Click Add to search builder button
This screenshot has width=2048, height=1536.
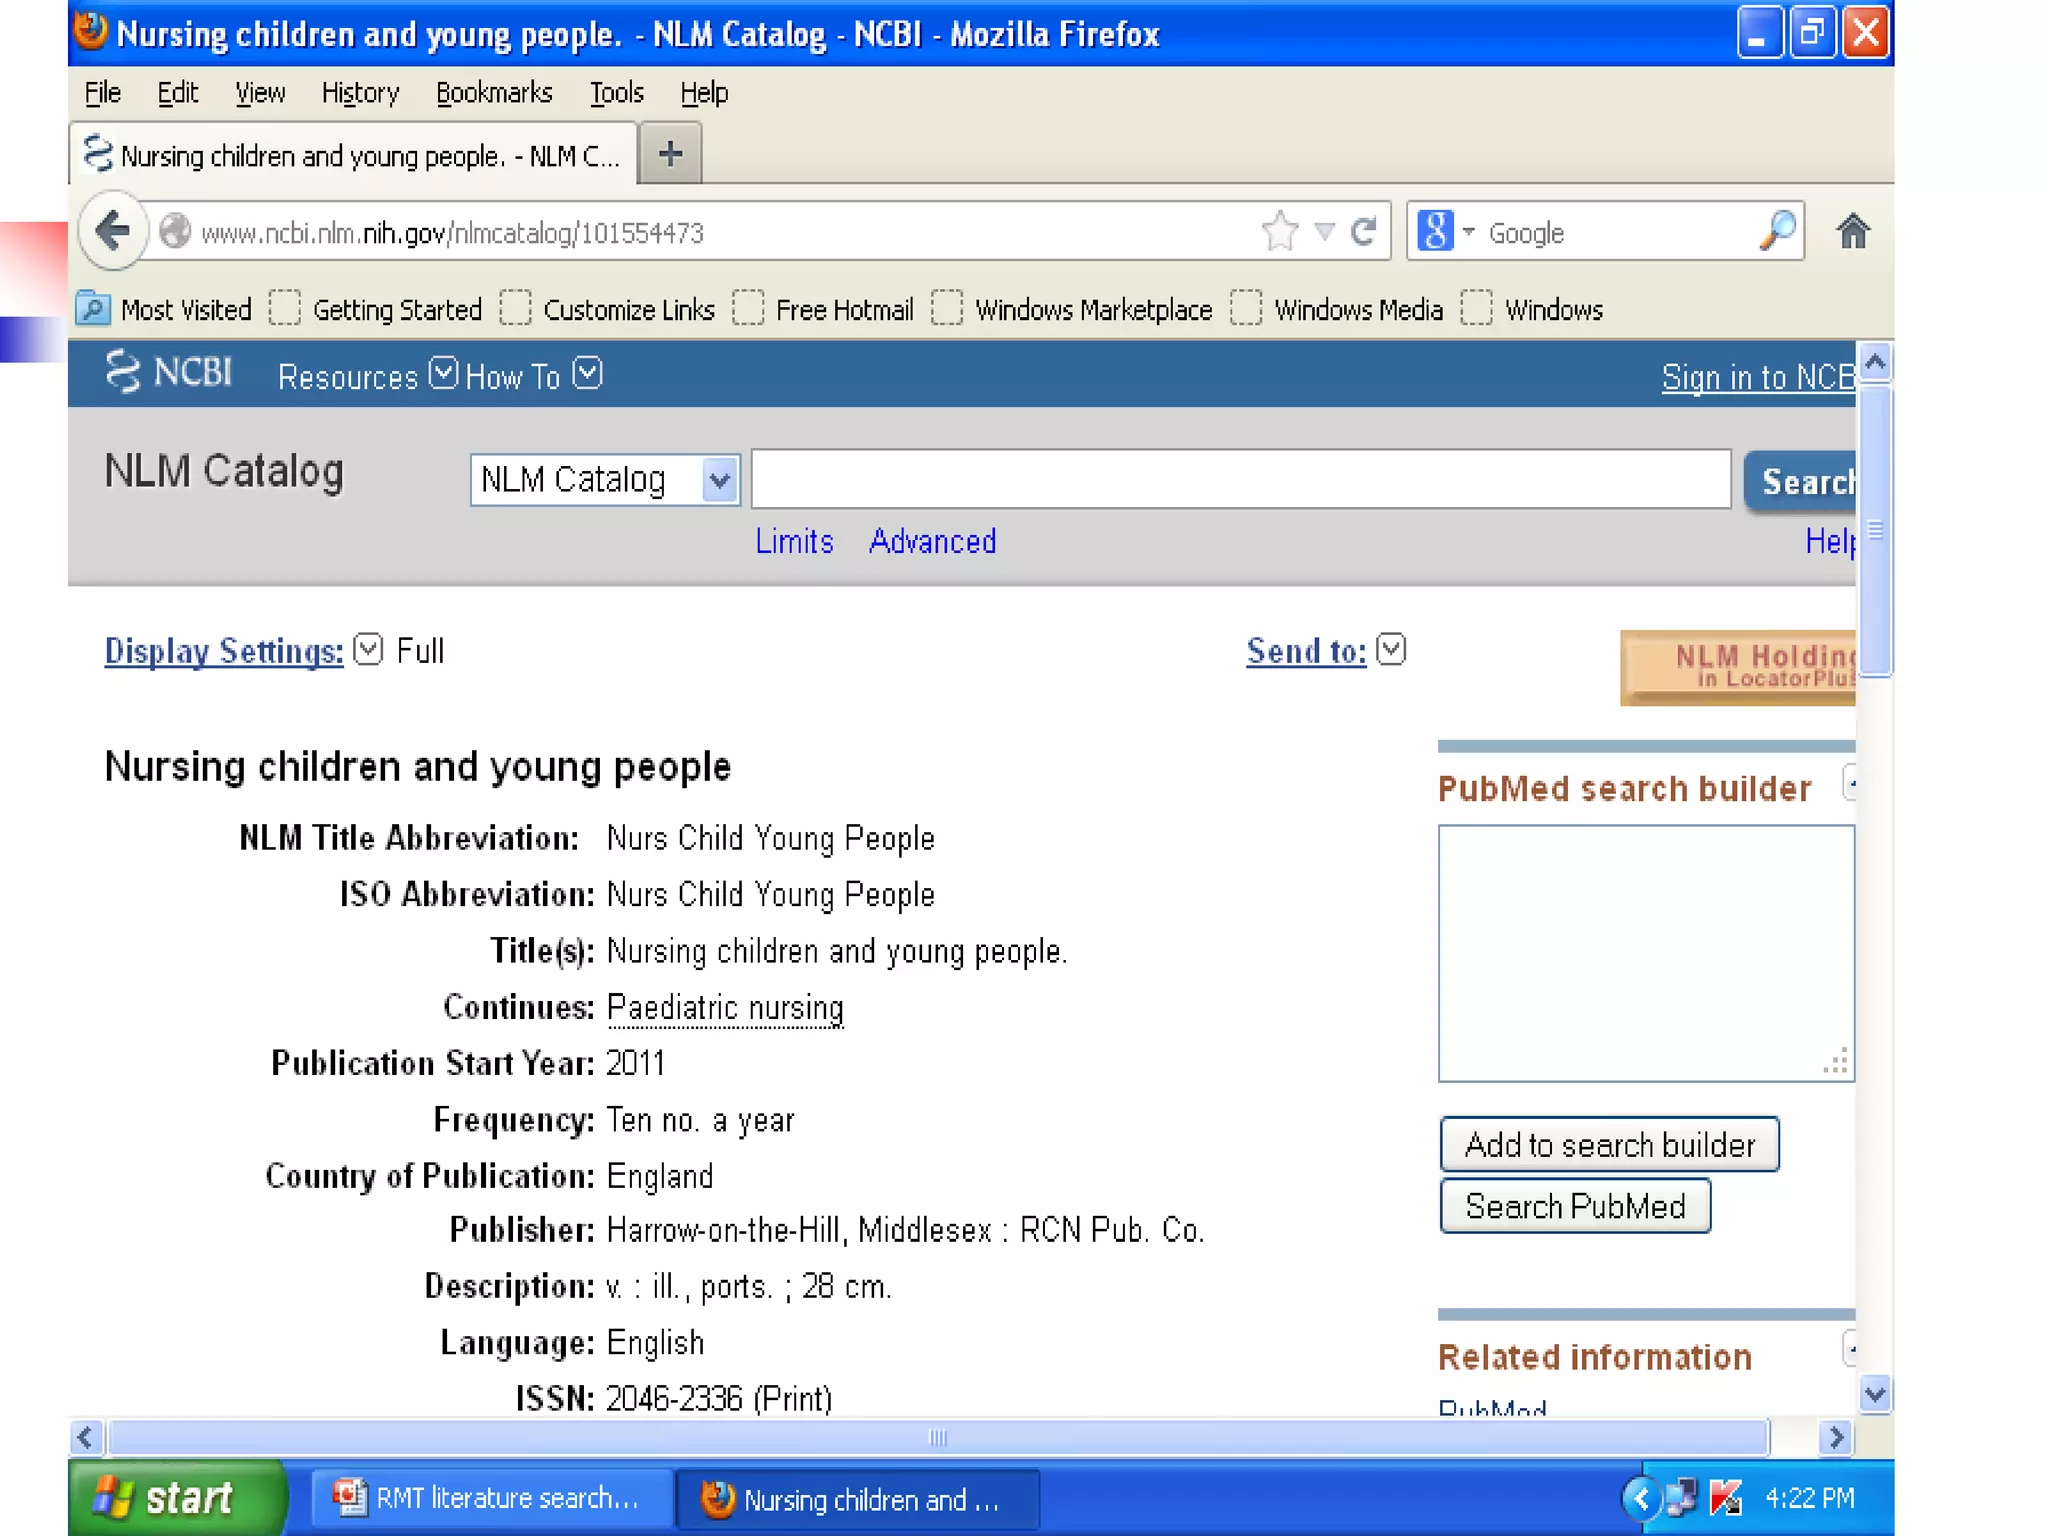coord(1608,1144)
